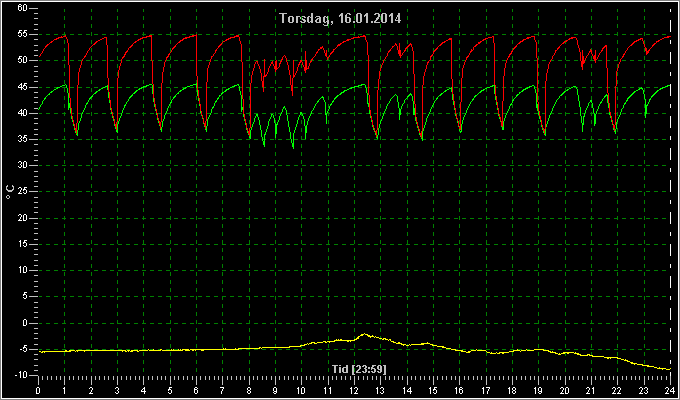The height and width of the screenshot is (400, 680).
Task: Click the 21 hour label on time axis
Action: (591, 390)
